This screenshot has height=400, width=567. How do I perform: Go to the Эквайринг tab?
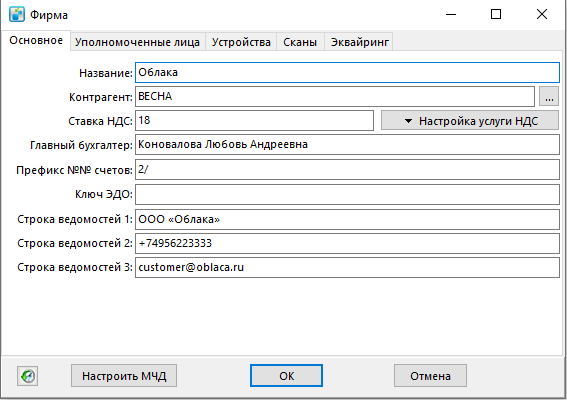pos(359,42)
